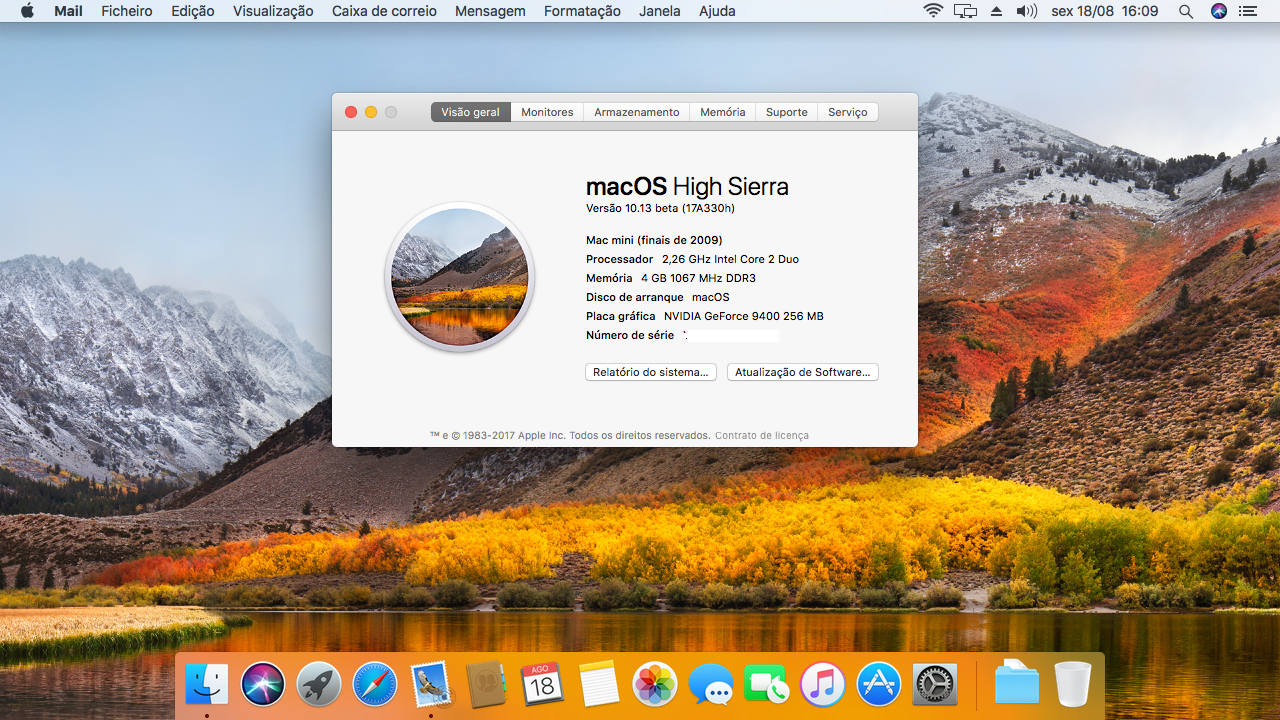The height and width of the screenshot is (720, 1280).
Task: Open the Visualização menu
Action: 273,11
